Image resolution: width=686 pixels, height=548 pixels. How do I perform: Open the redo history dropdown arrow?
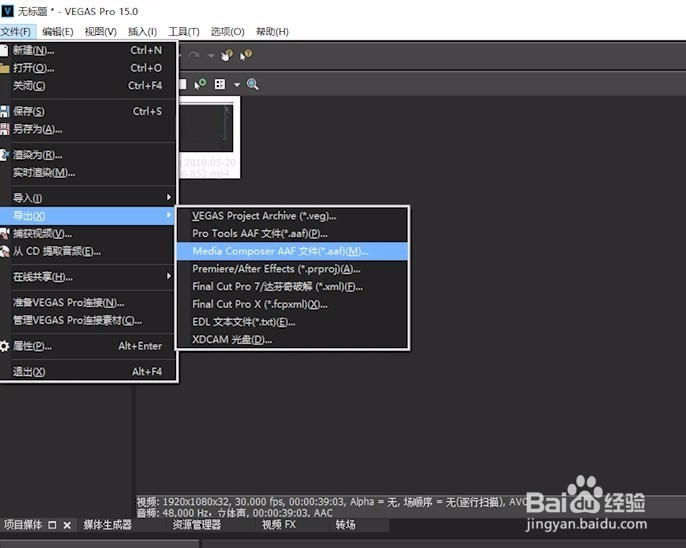[211, 56]
